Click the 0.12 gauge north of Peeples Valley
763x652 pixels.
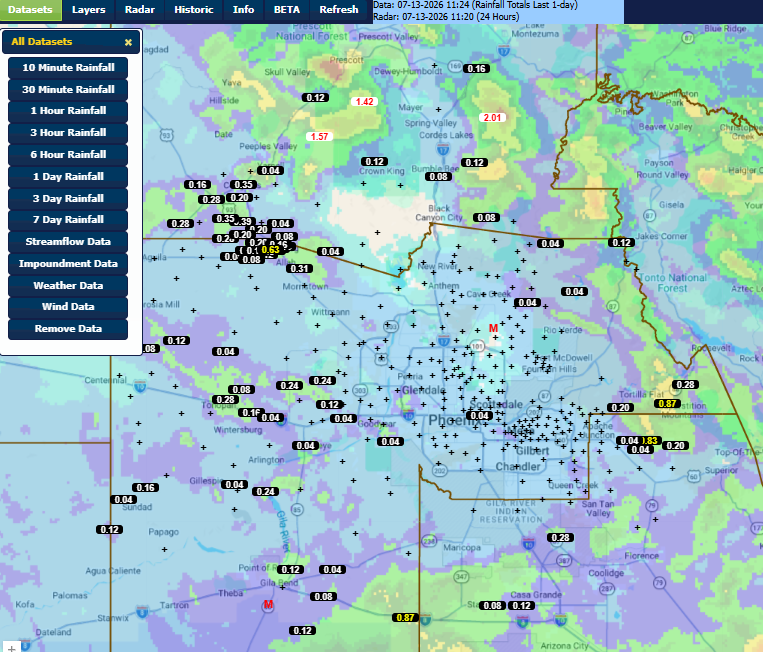[316, 98]
